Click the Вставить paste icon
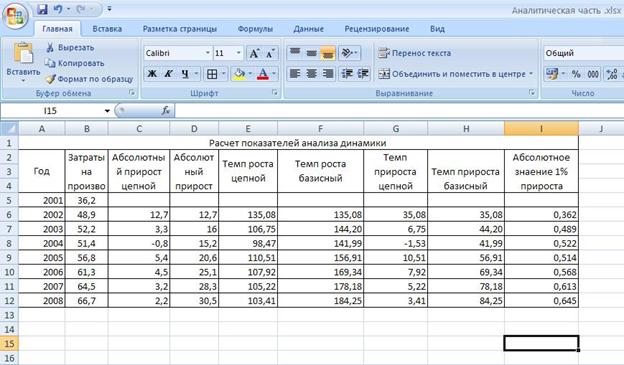The height and width of the screenshot is (365, 624). 23,53
